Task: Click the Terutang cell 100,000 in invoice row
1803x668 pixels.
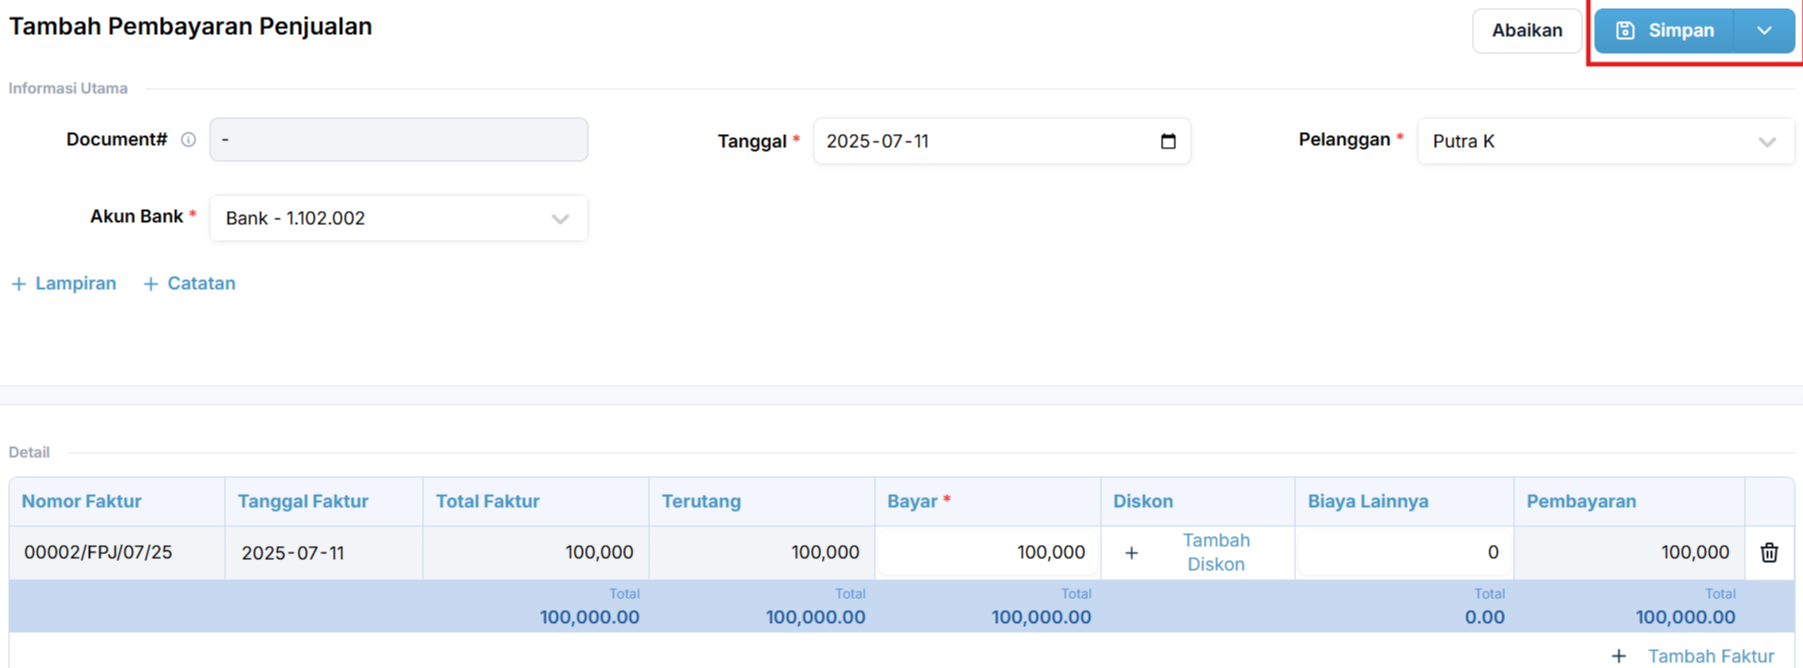Action: point(762,552)
